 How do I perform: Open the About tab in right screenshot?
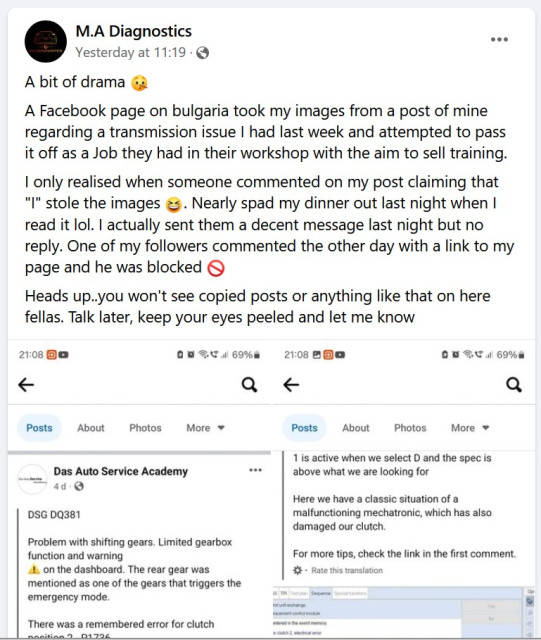click(356, 428)
